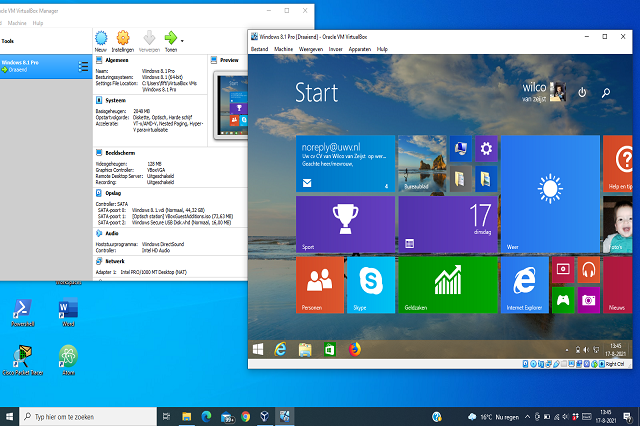
Task: Open Invoer menu in the VM window
Action: (336, 49)
